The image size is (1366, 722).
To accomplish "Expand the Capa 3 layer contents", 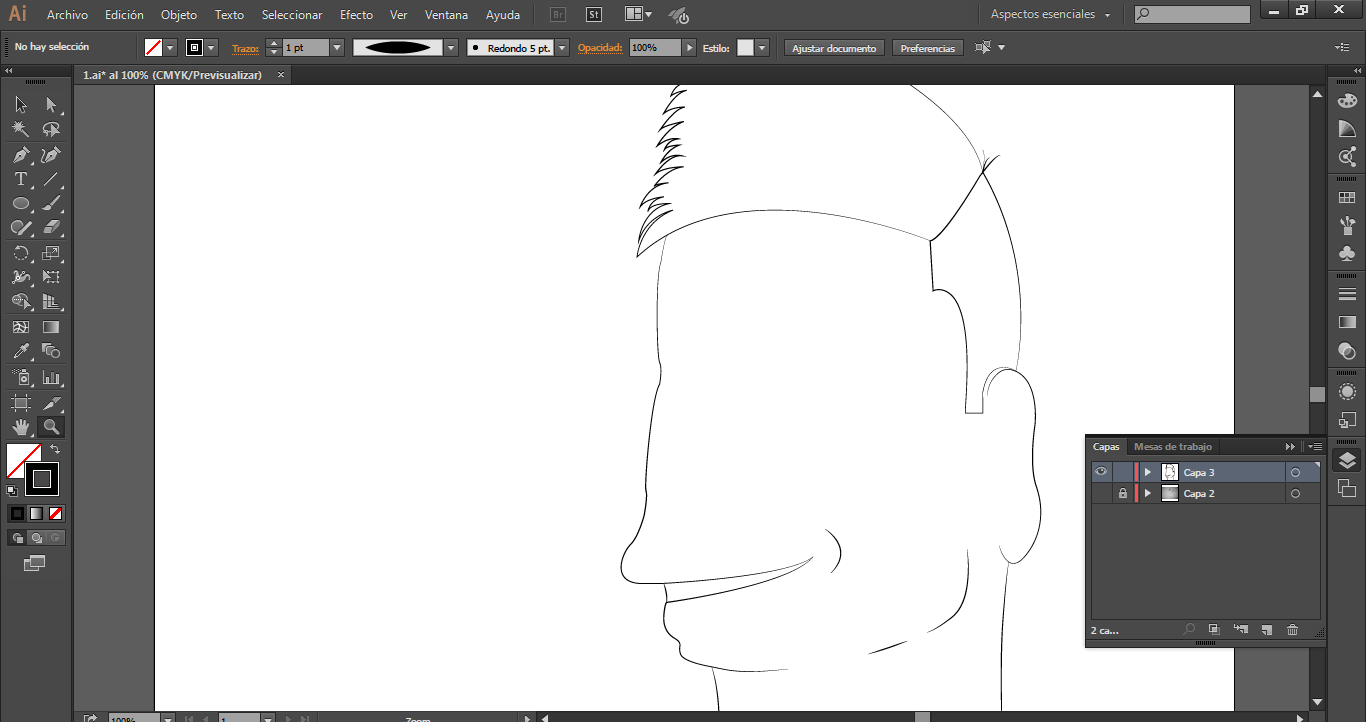I will (x=1148, y=472).
